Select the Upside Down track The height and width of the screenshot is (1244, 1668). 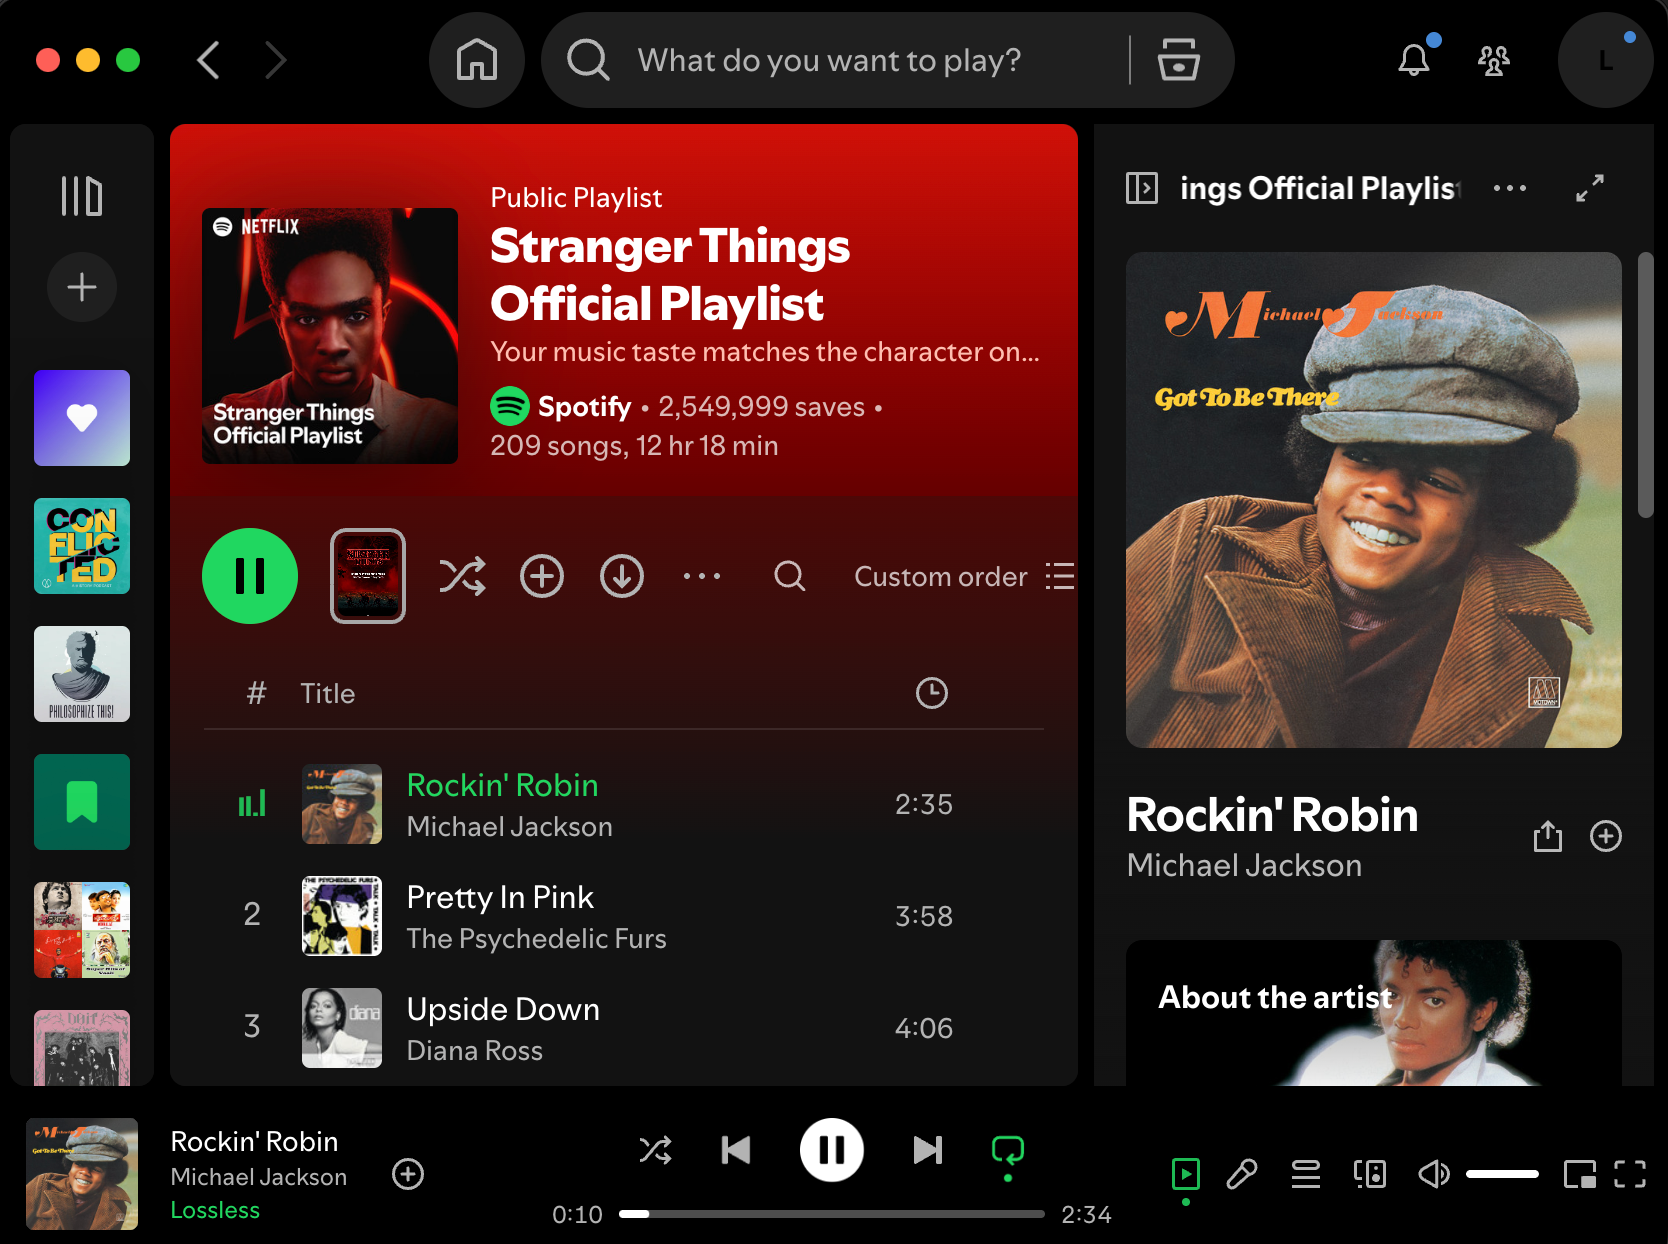click(624, 1028)
